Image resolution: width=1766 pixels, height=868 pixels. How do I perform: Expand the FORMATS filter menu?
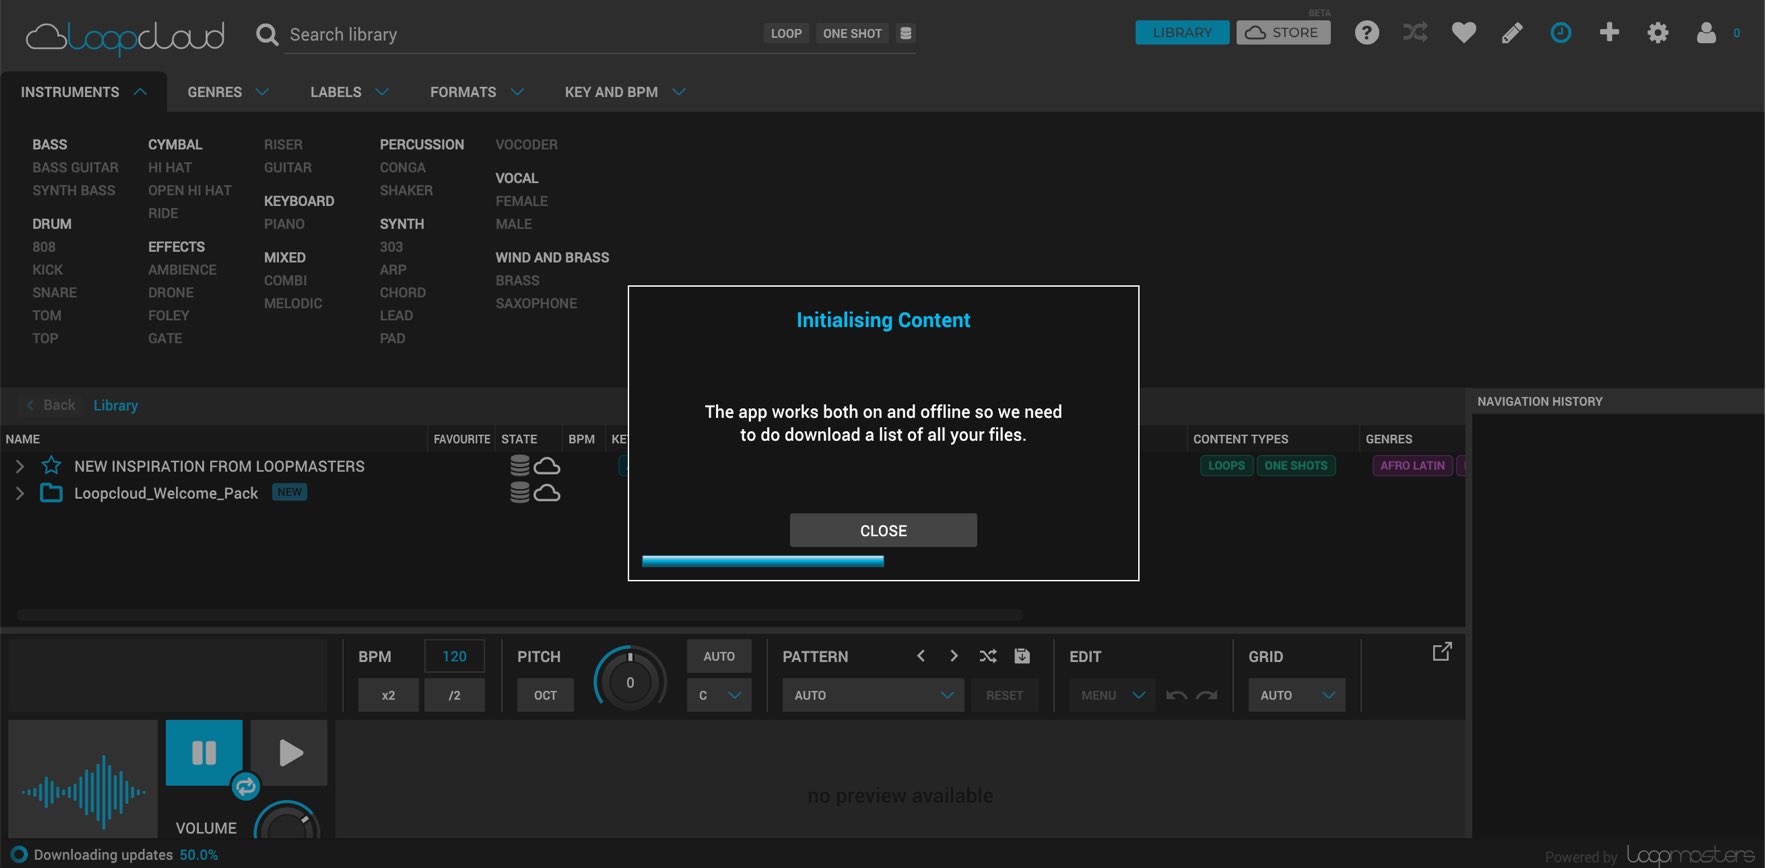point(477,92)
